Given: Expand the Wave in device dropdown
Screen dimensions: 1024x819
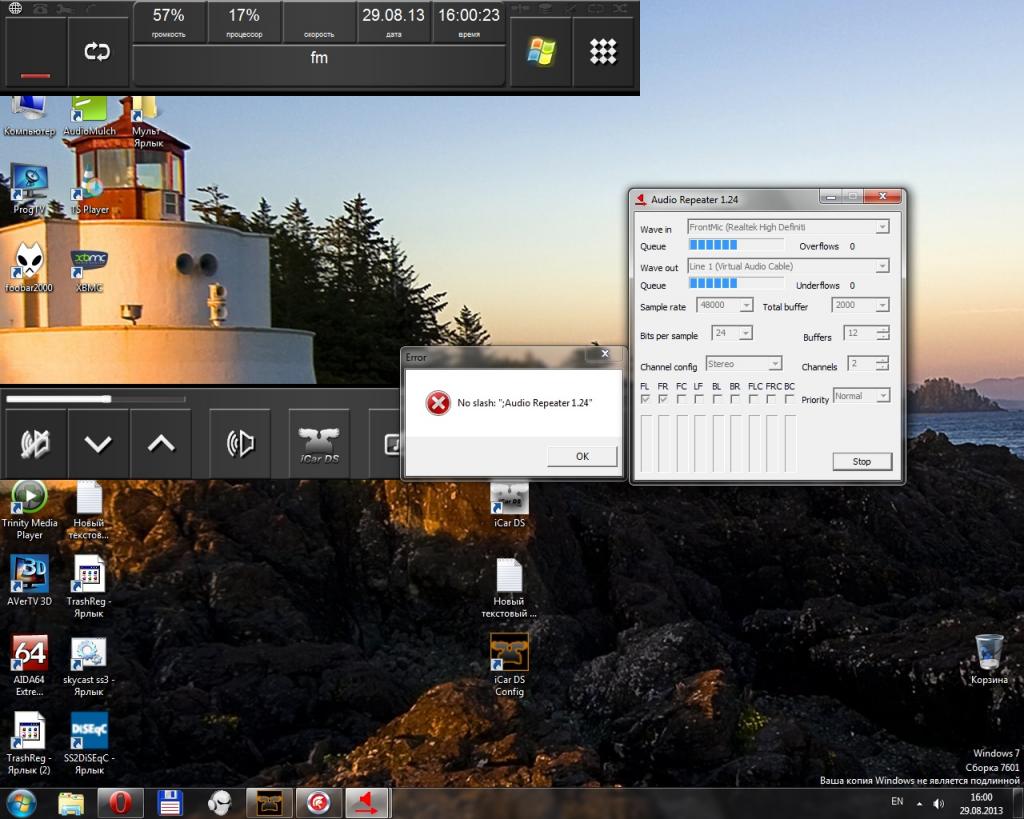Looking at the screenshot, I should pos(881,228).
